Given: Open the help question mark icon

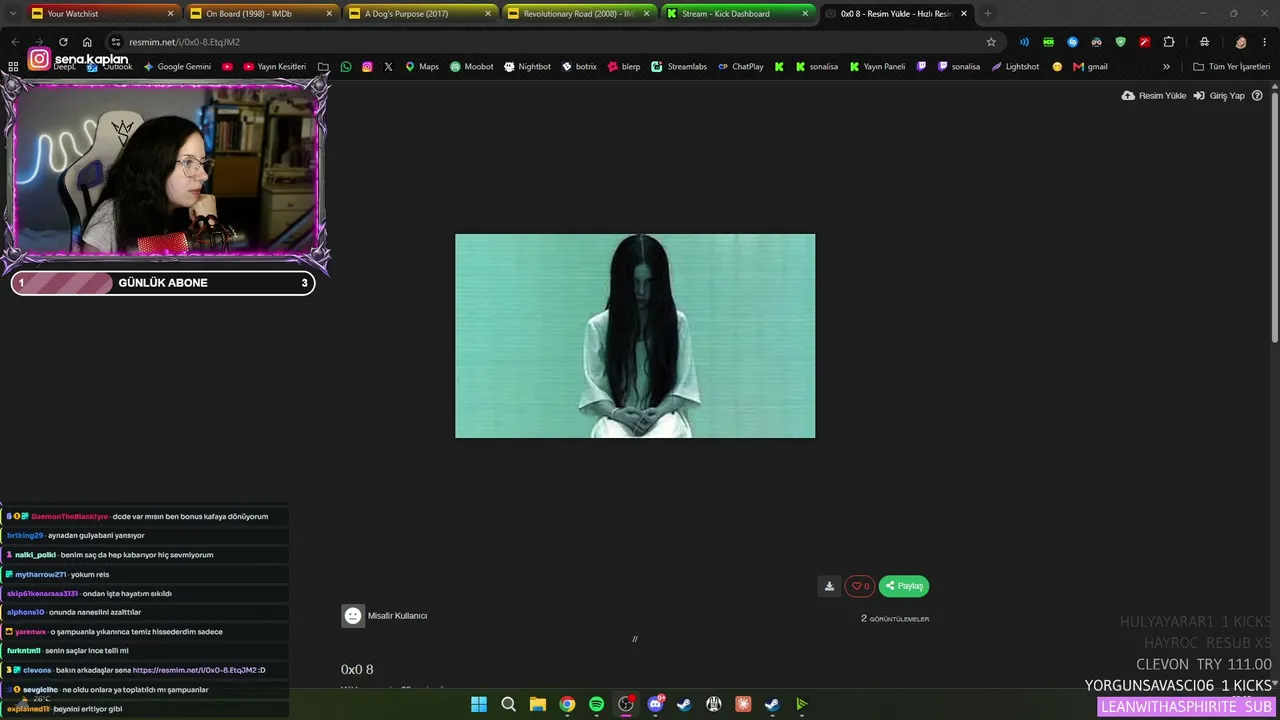Looking at the screenshot, I should (1258, 96).
